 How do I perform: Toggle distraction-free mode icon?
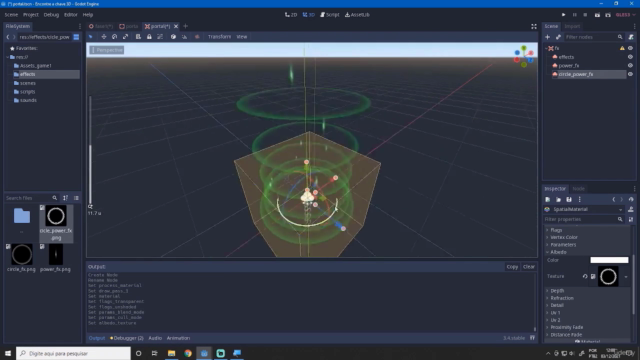pos(534,26)
